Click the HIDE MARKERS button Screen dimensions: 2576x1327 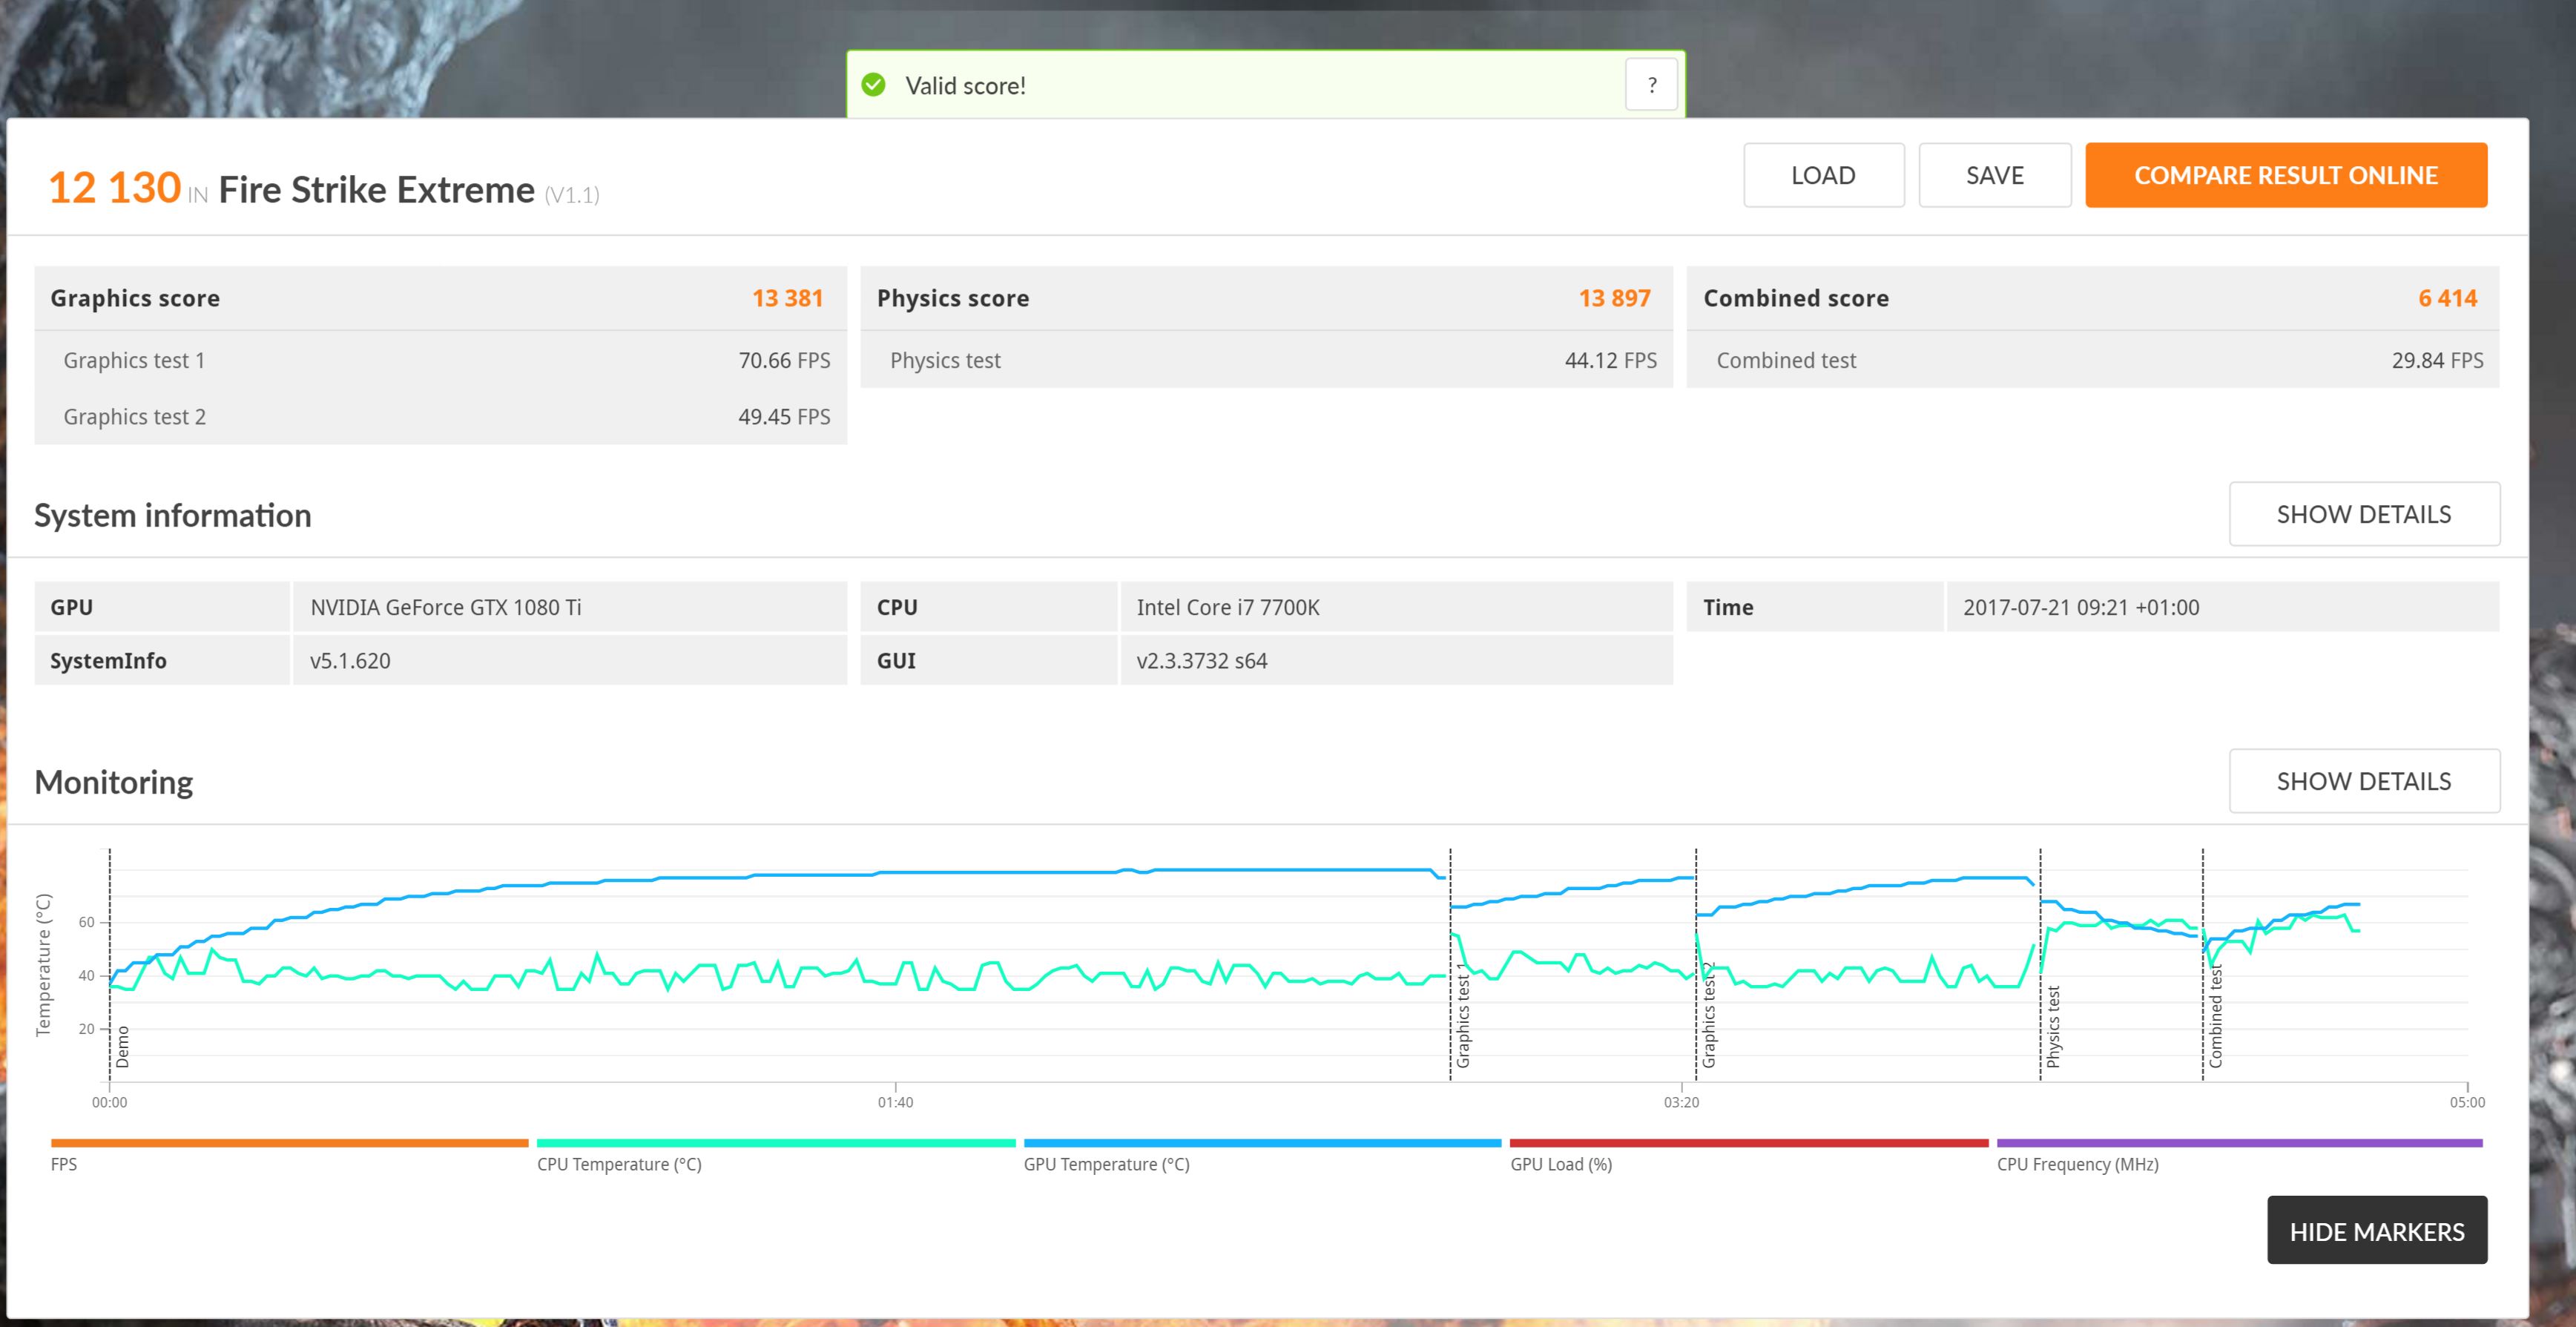tap(2377, 1231)
